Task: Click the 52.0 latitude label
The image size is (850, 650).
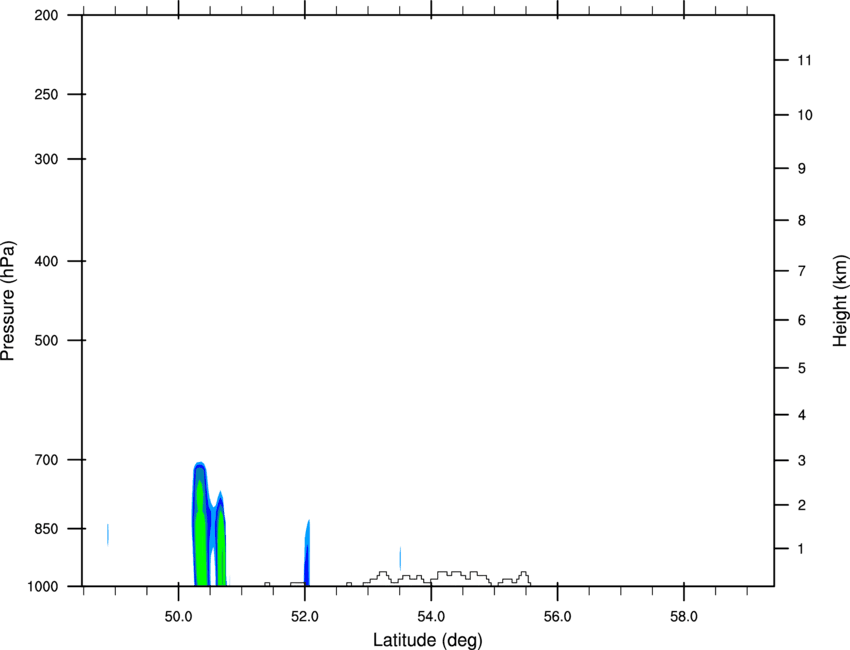Action: [x=305, y=617]
